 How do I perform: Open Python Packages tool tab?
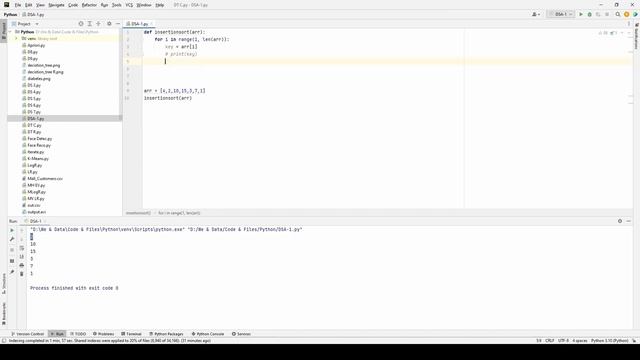tap(166, 334)
